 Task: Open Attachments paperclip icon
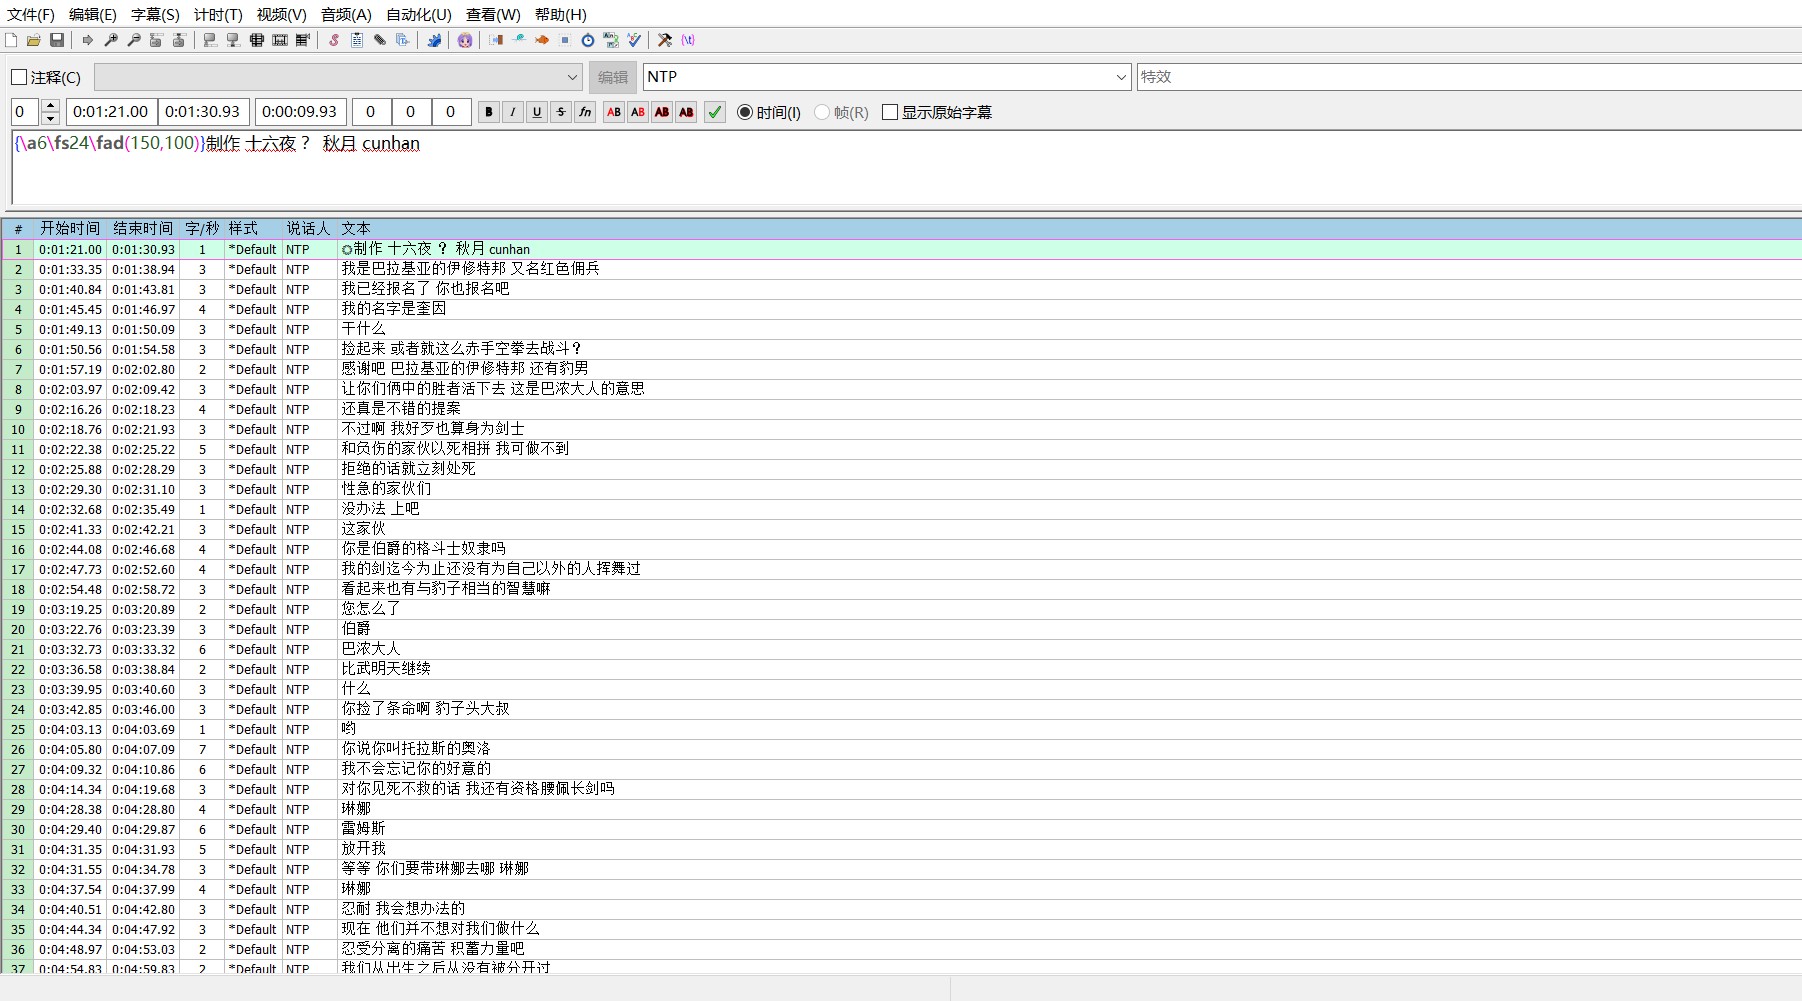pos(380,40)
